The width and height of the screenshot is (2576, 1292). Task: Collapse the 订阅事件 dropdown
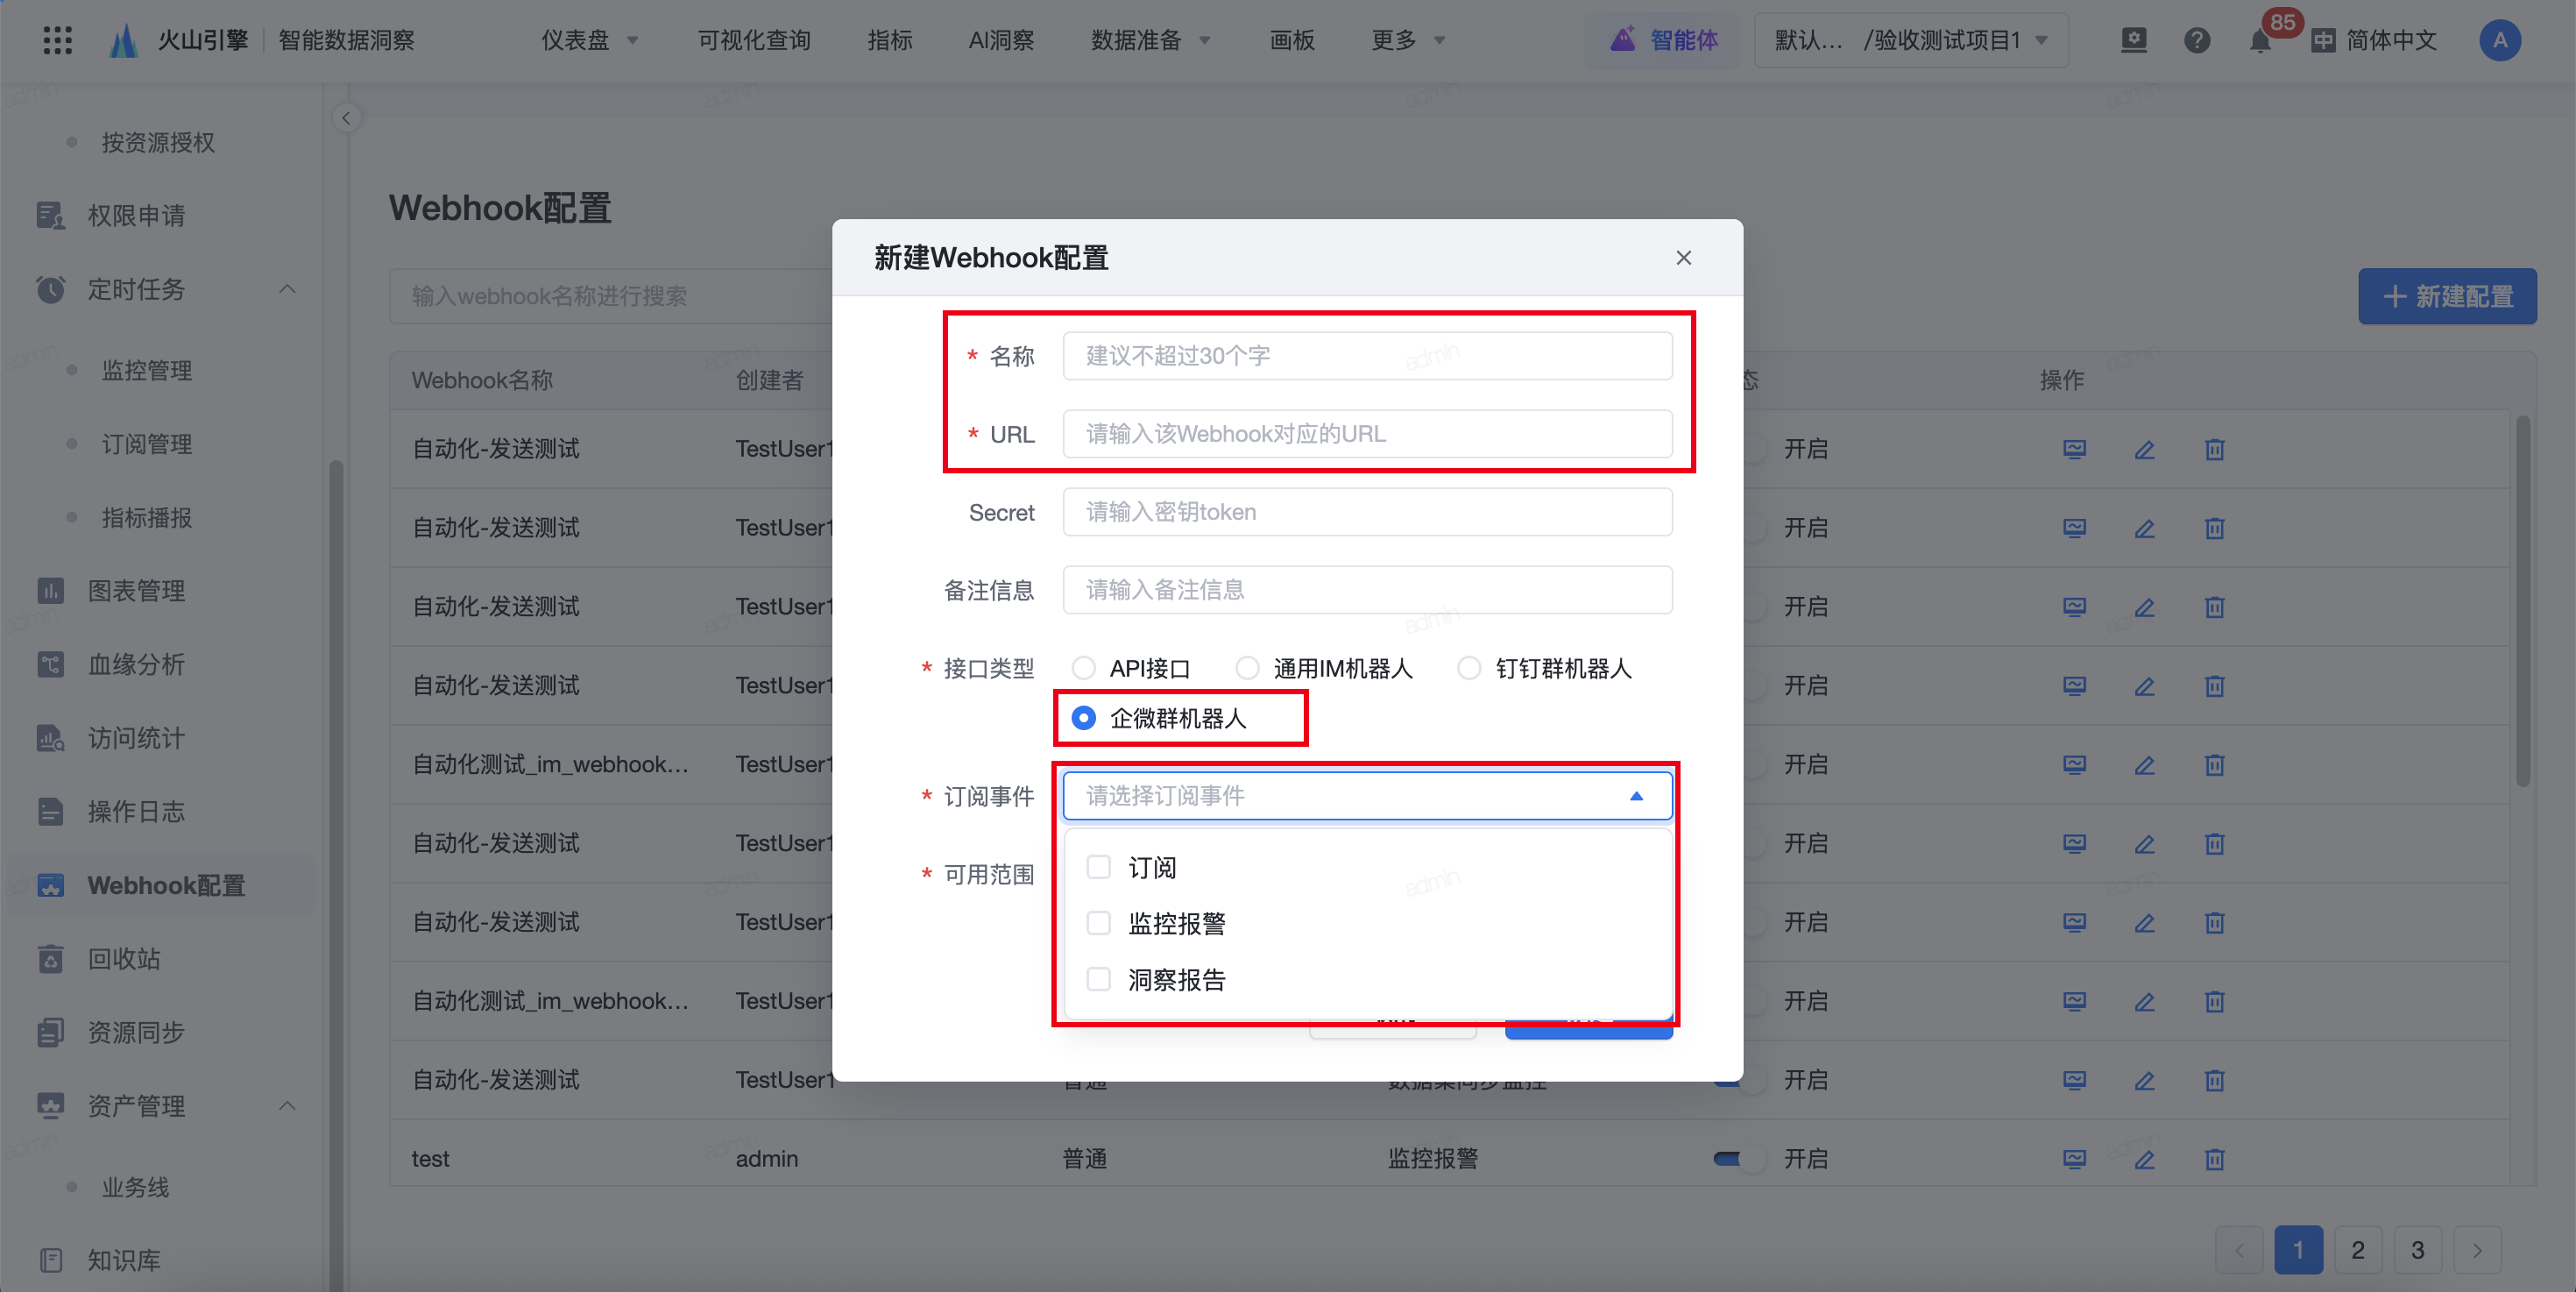pos(1636,796)
